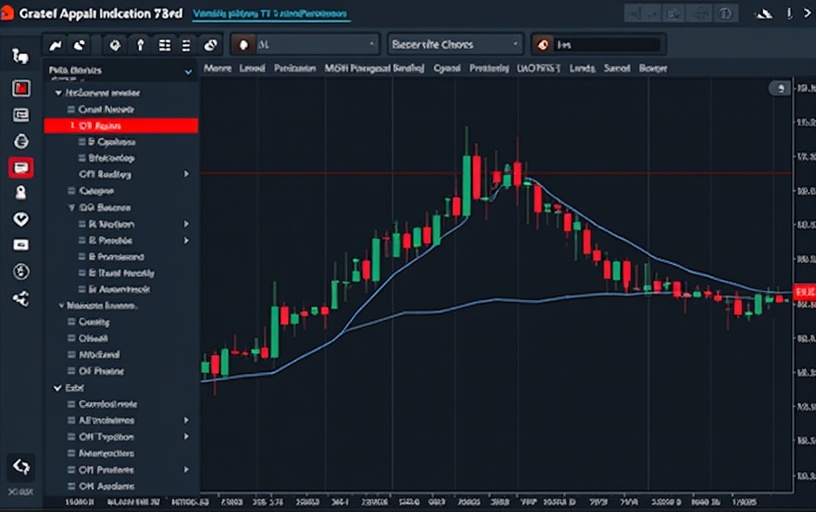816x512 pixels.
Task: Click the list view icon in top toolbar
Action: (x=164, y=45)
